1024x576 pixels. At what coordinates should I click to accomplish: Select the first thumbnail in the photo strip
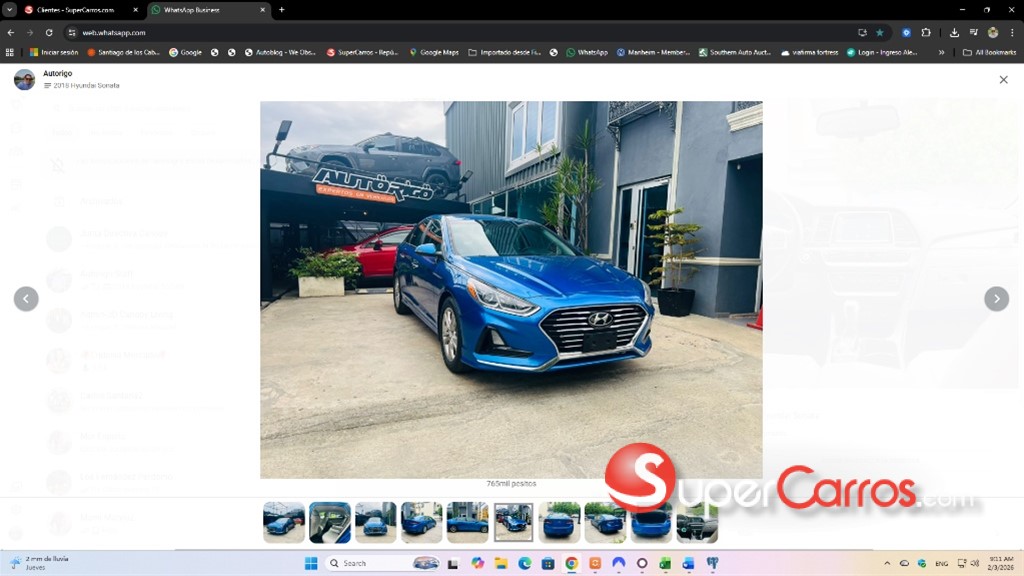coord(284,523)
